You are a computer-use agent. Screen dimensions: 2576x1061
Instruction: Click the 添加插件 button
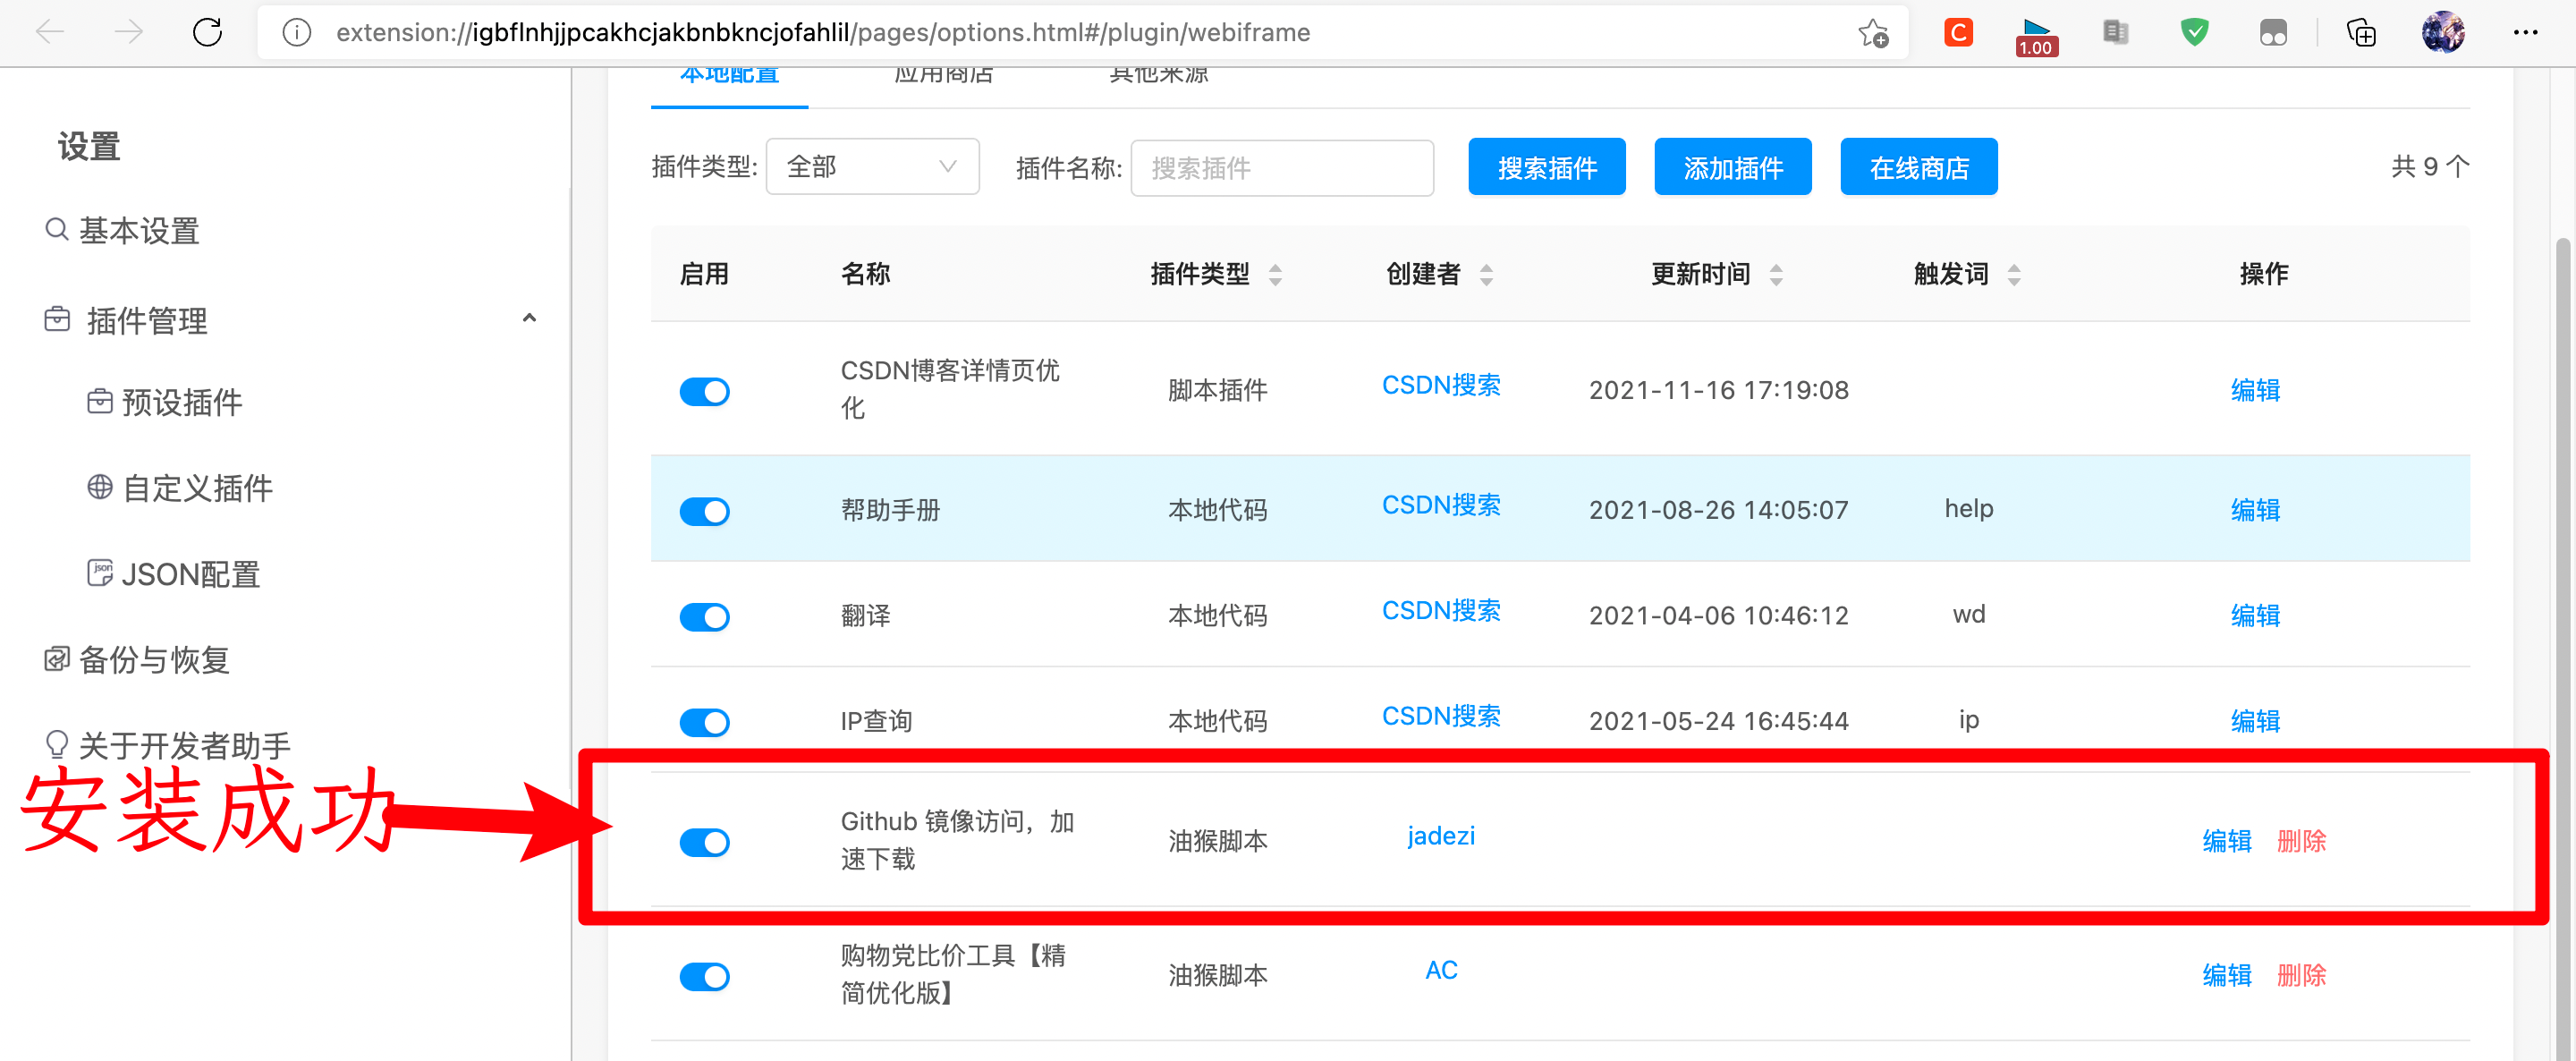(1732, 167)
